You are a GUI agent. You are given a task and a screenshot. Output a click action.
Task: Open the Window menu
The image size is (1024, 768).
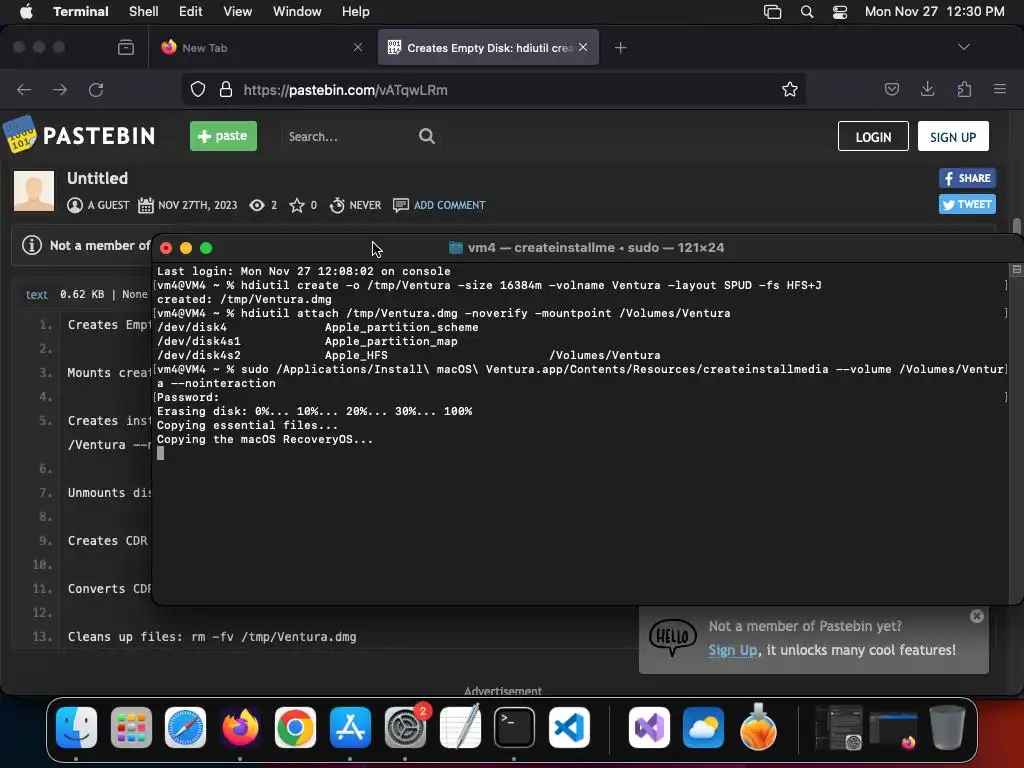tap(297, 12)
